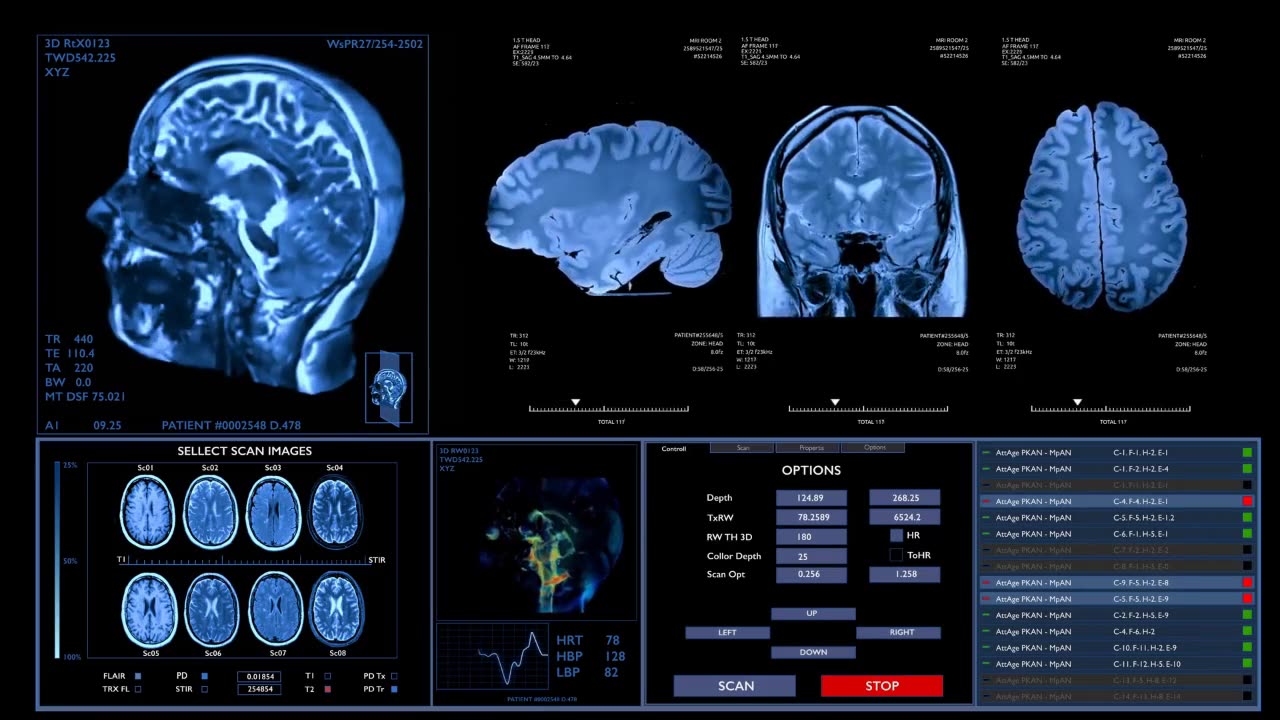
Task: Click the TxRW field showing 78.2589
Action: [x=811, y=517]
